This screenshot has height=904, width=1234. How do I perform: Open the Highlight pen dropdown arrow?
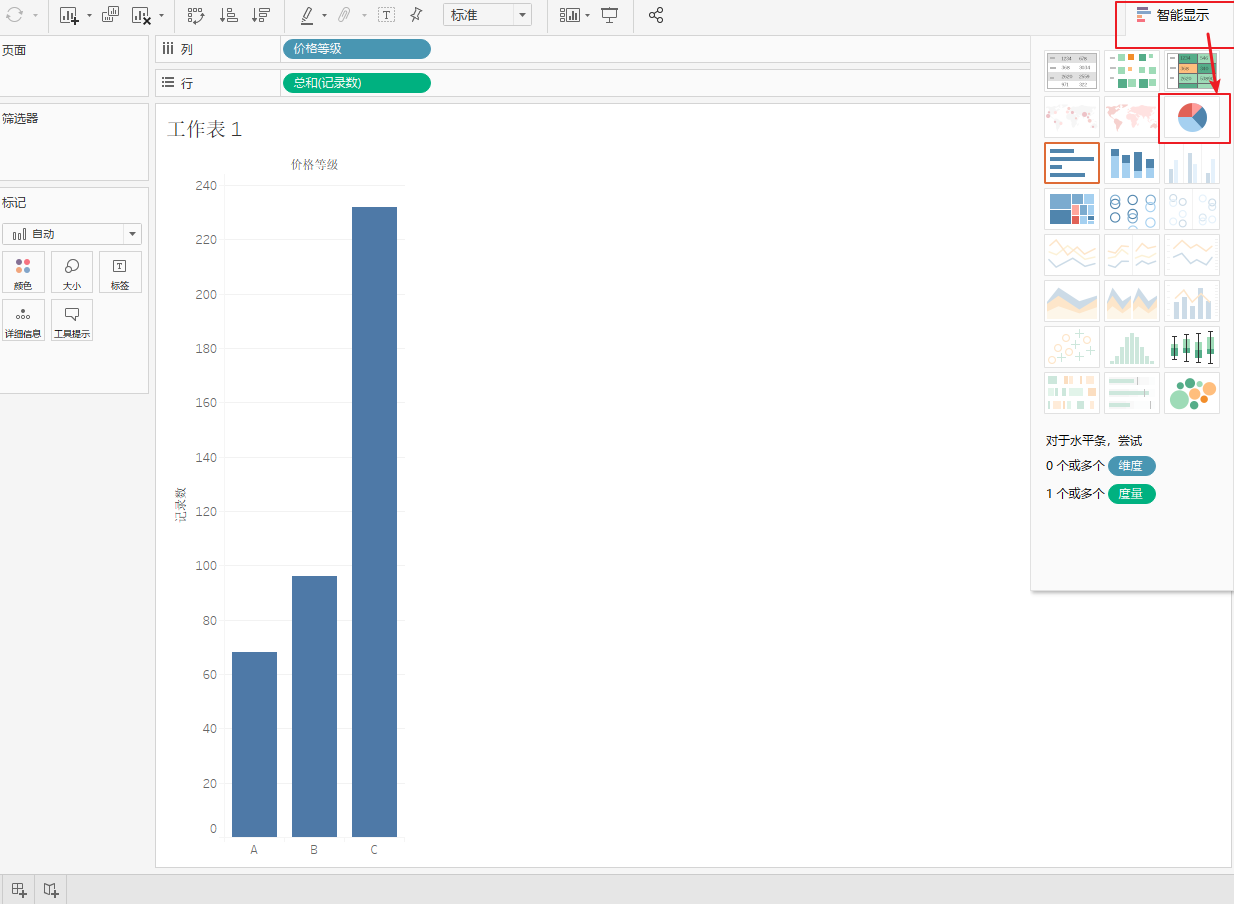point(324,16)
